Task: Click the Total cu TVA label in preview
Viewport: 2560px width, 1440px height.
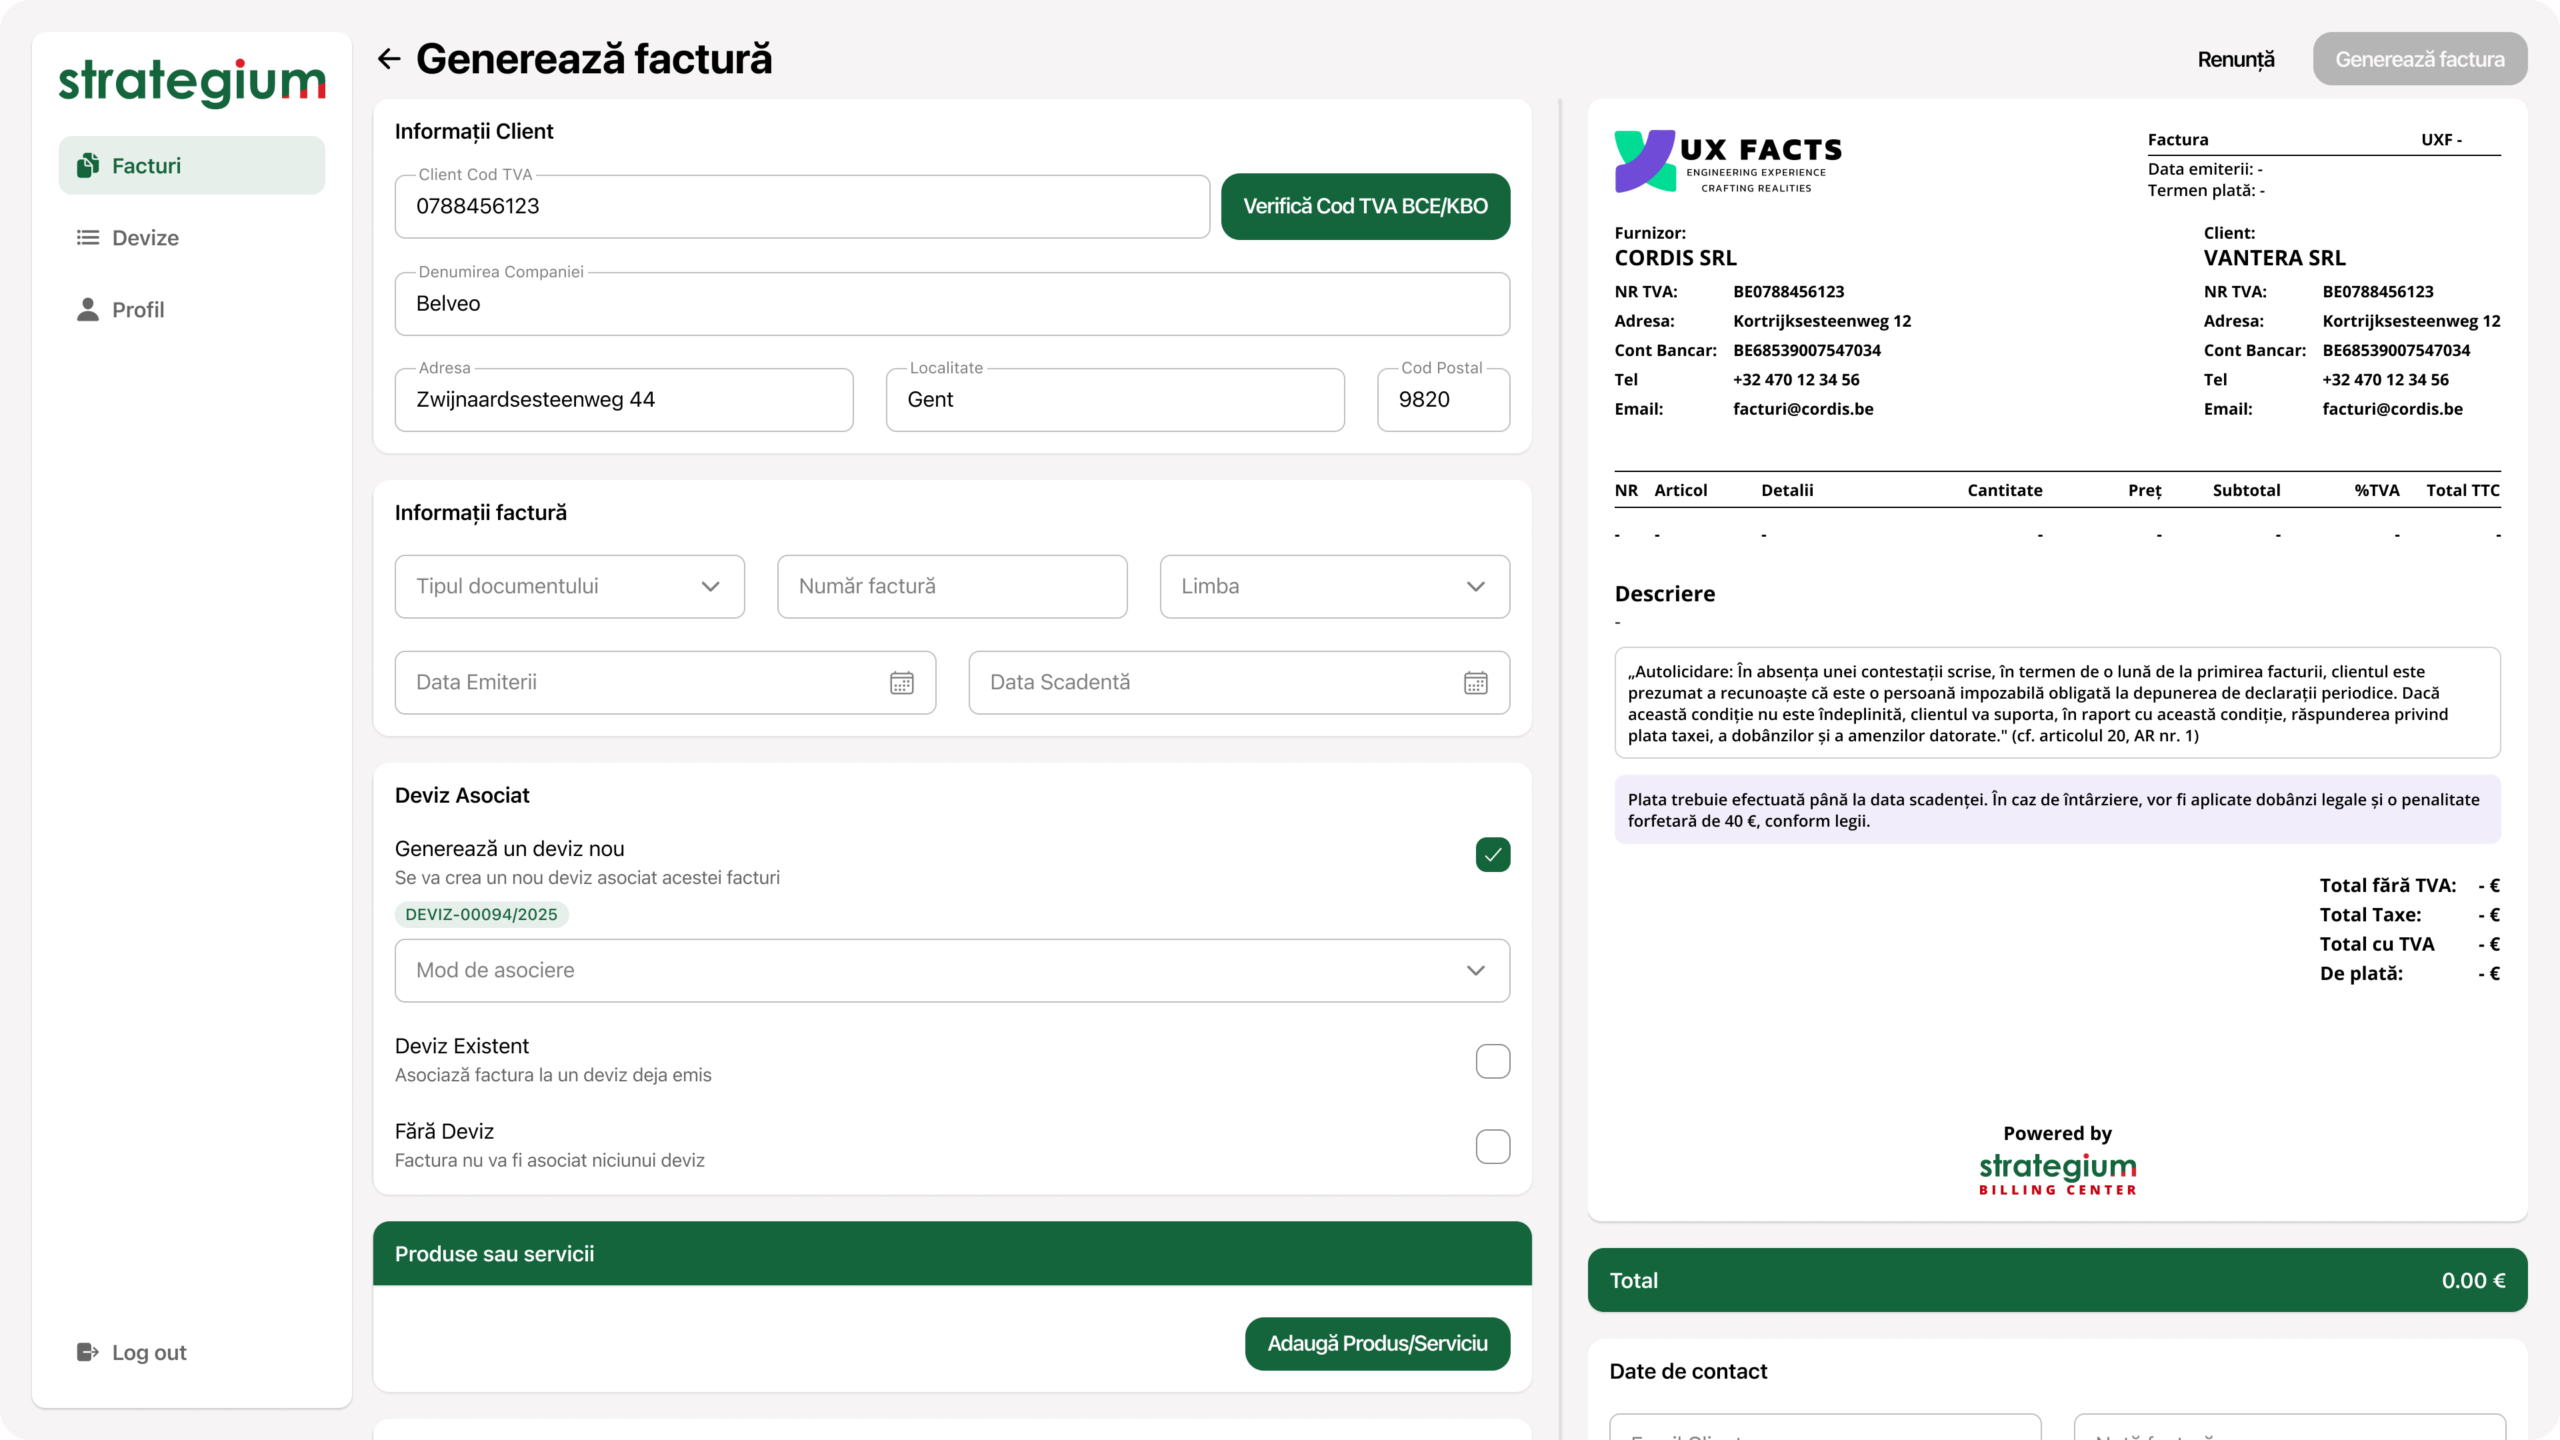Action: pos(2377,945)
